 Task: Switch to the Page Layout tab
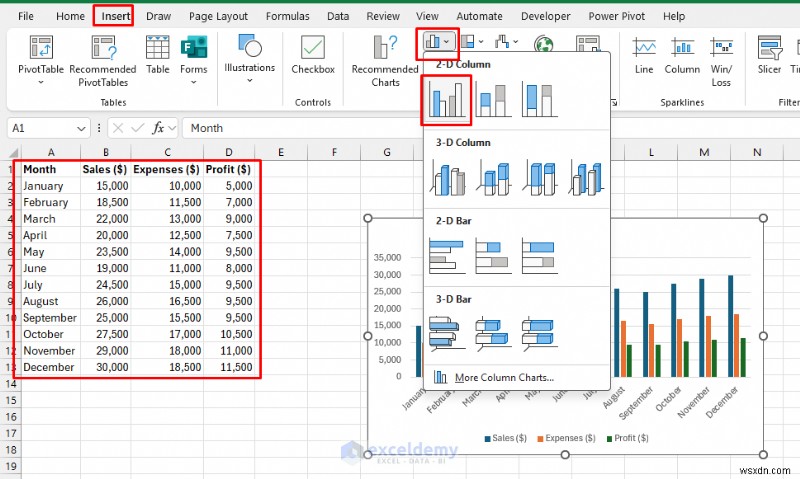point(218,16)
